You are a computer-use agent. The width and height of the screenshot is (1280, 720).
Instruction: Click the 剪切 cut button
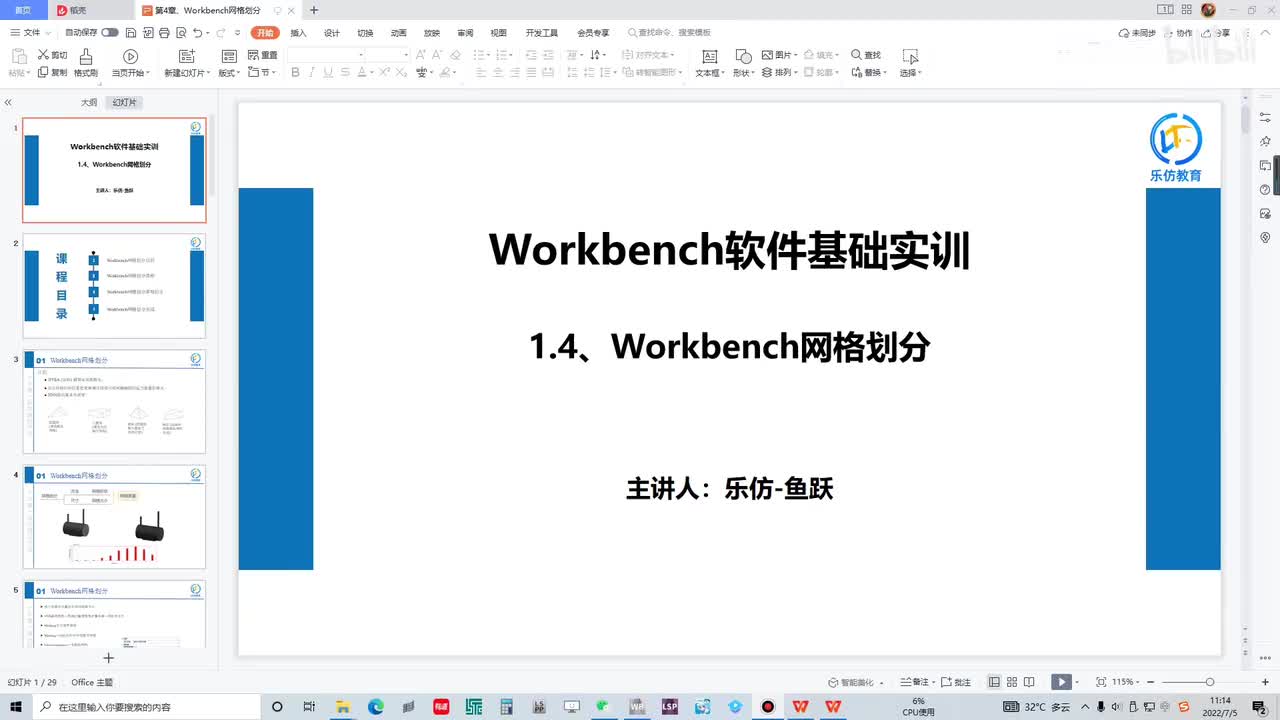coord(53,55)
